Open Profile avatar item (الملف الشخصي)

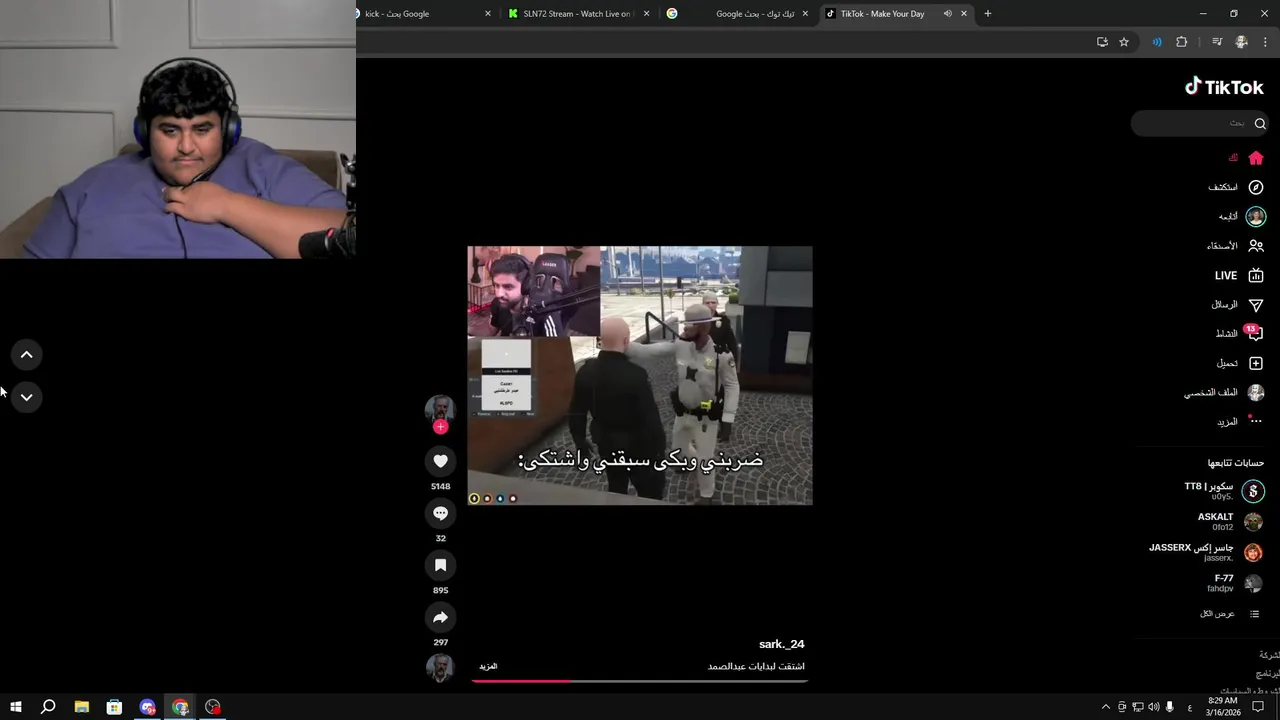[1256, 392]
